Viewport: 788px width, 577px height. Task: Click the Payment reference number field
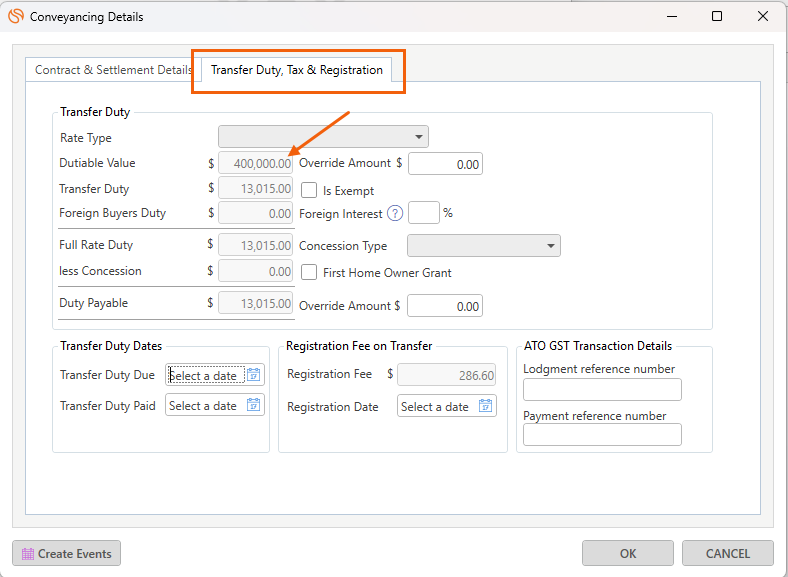[602, 434]
